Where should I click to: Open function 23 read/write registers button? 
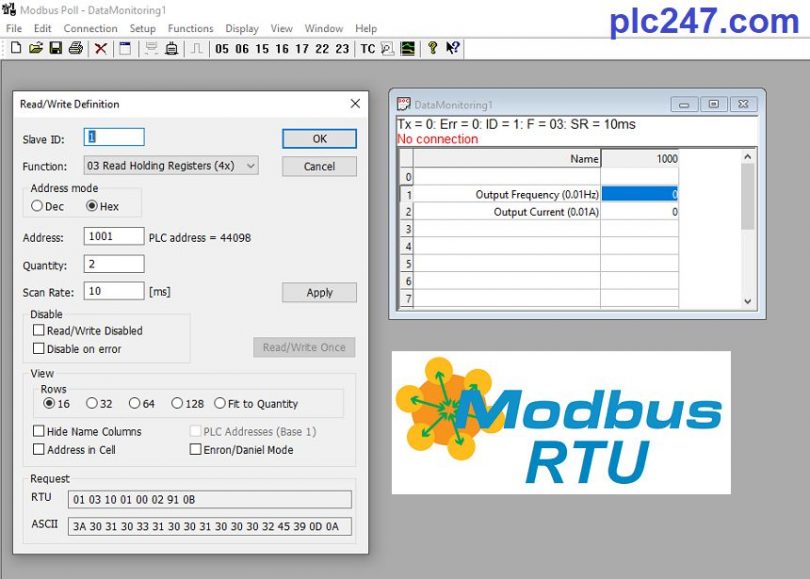[342, 49]
